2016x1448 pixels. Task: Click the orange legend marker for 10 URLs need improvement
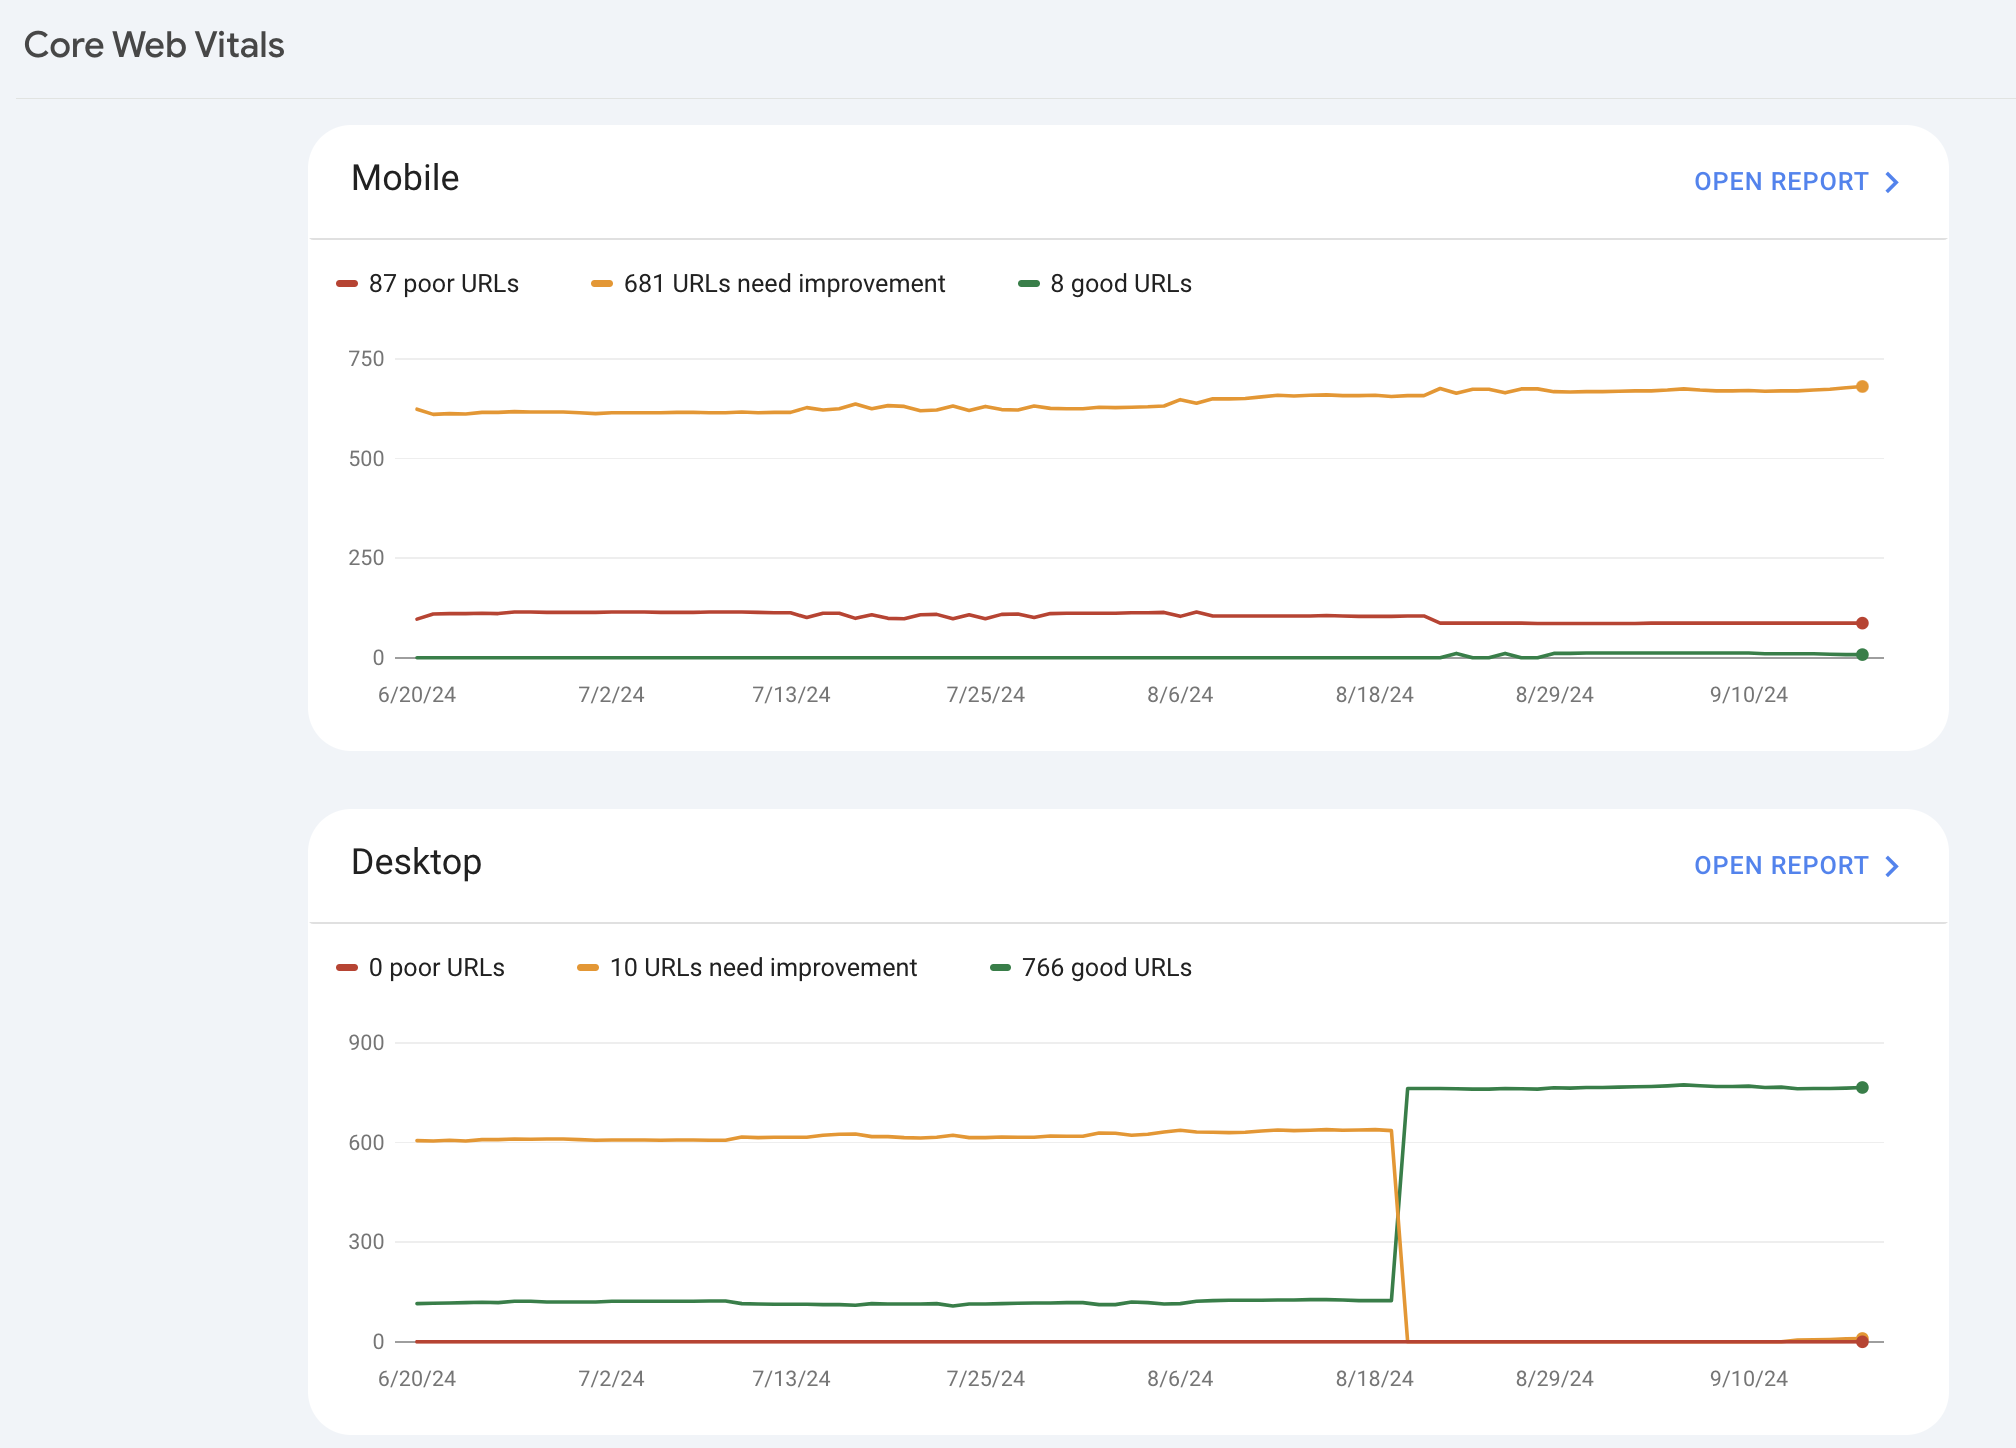point(589,967)
